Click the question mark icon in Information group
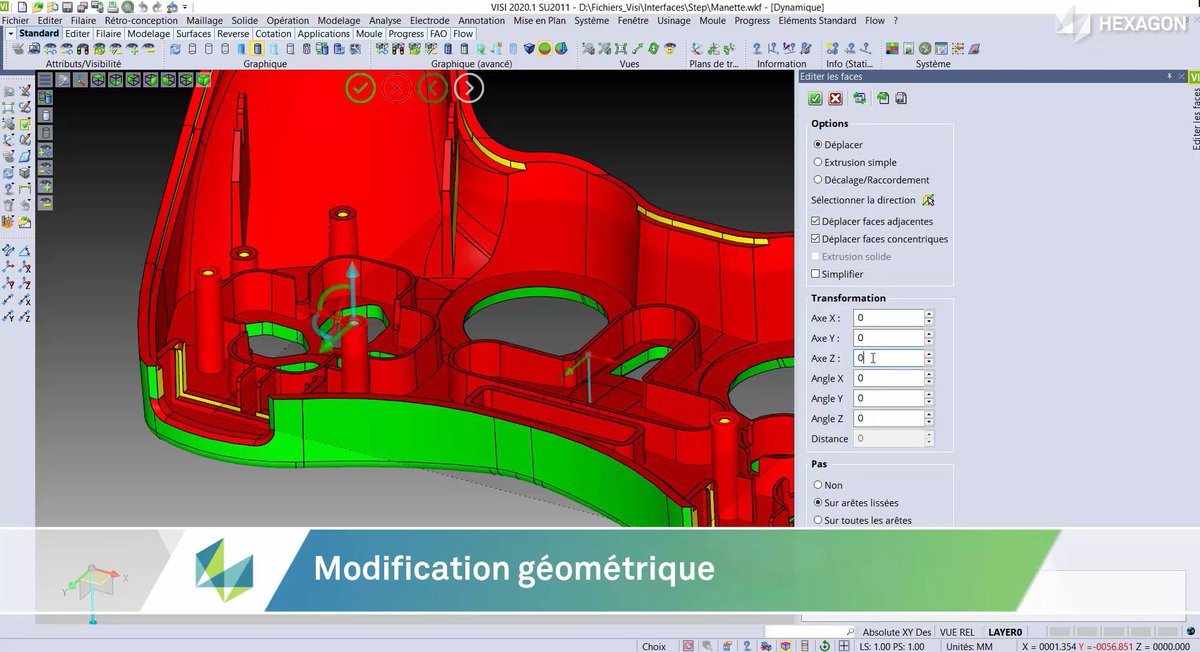This screenshot has width=1200, height=652. (756, 49)
